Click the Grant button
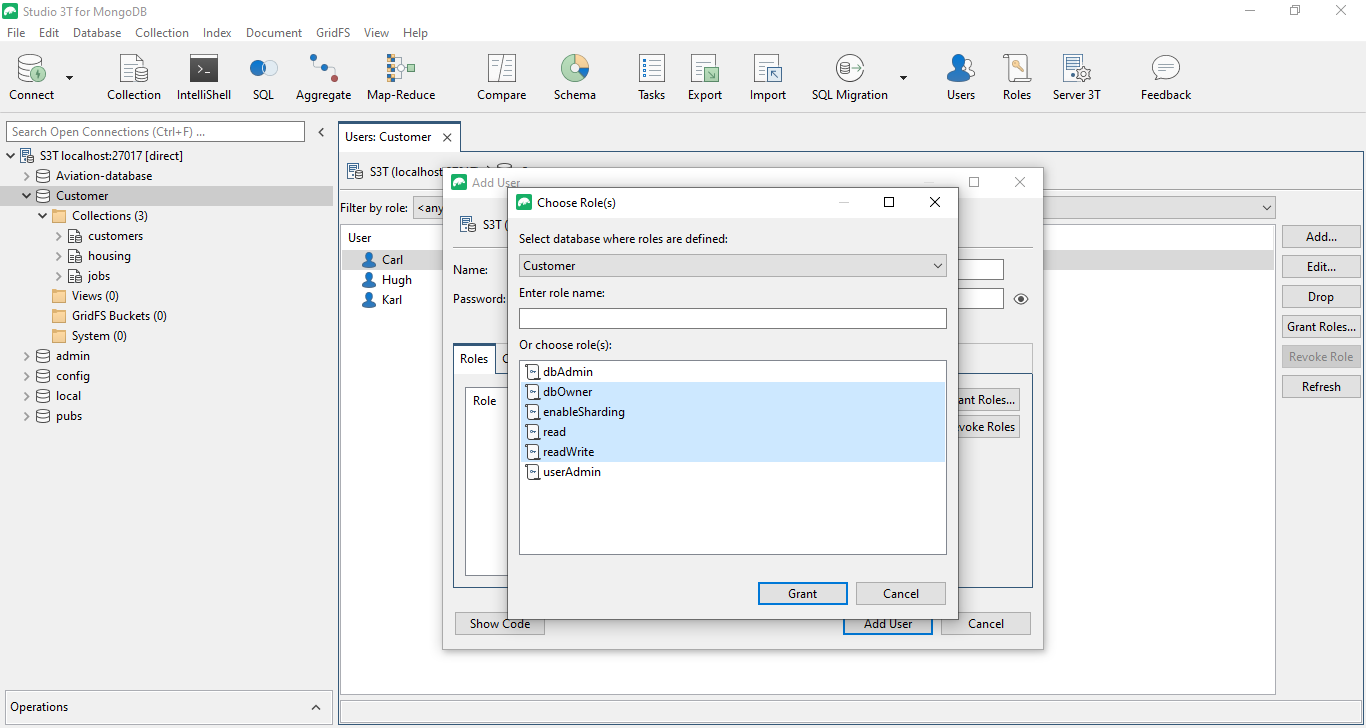The height and width of the screenshot is (728, 1366). click(803, 593)
